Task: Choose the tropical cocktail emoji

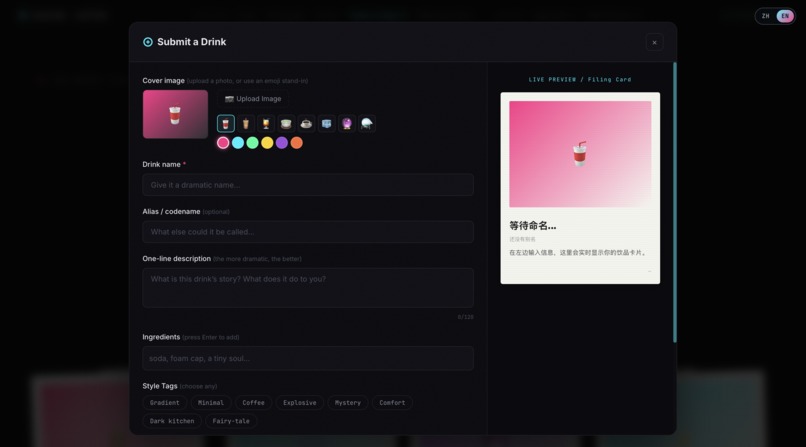Action: click(266, 124)
